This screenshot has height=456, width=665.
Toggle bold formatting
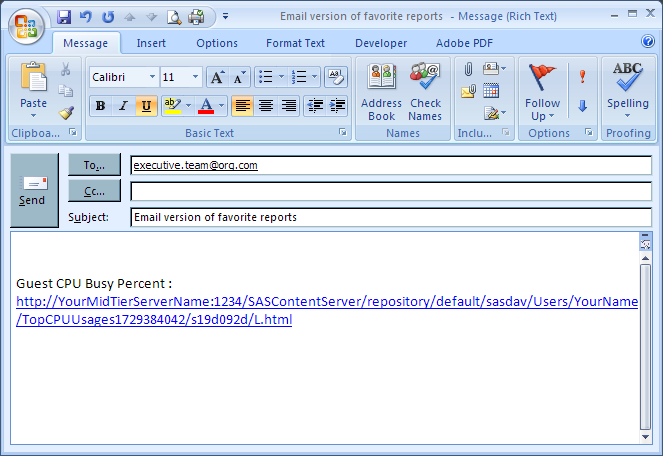(101, 105)
